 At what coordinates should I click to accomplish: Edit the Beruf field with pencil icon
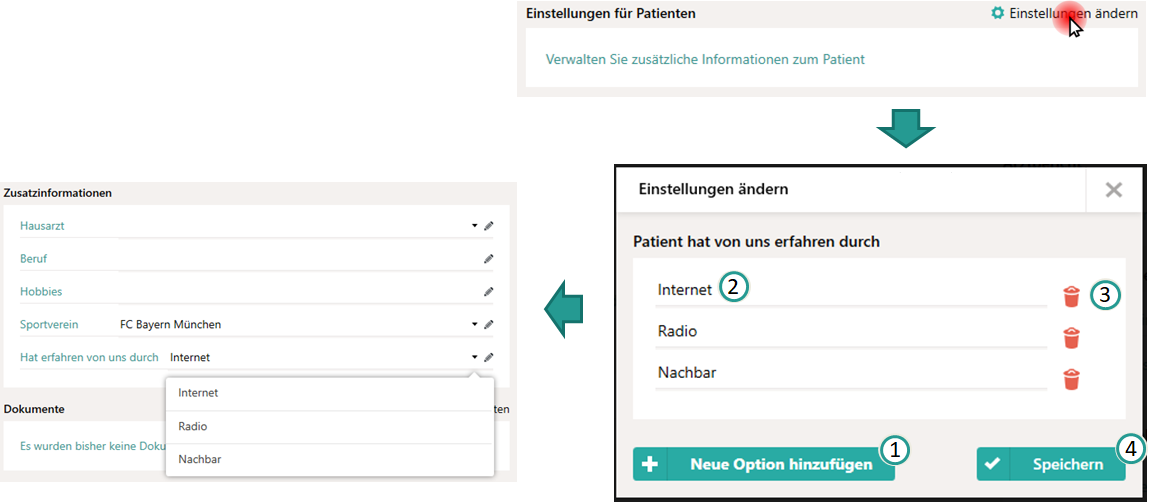point(489,259)
